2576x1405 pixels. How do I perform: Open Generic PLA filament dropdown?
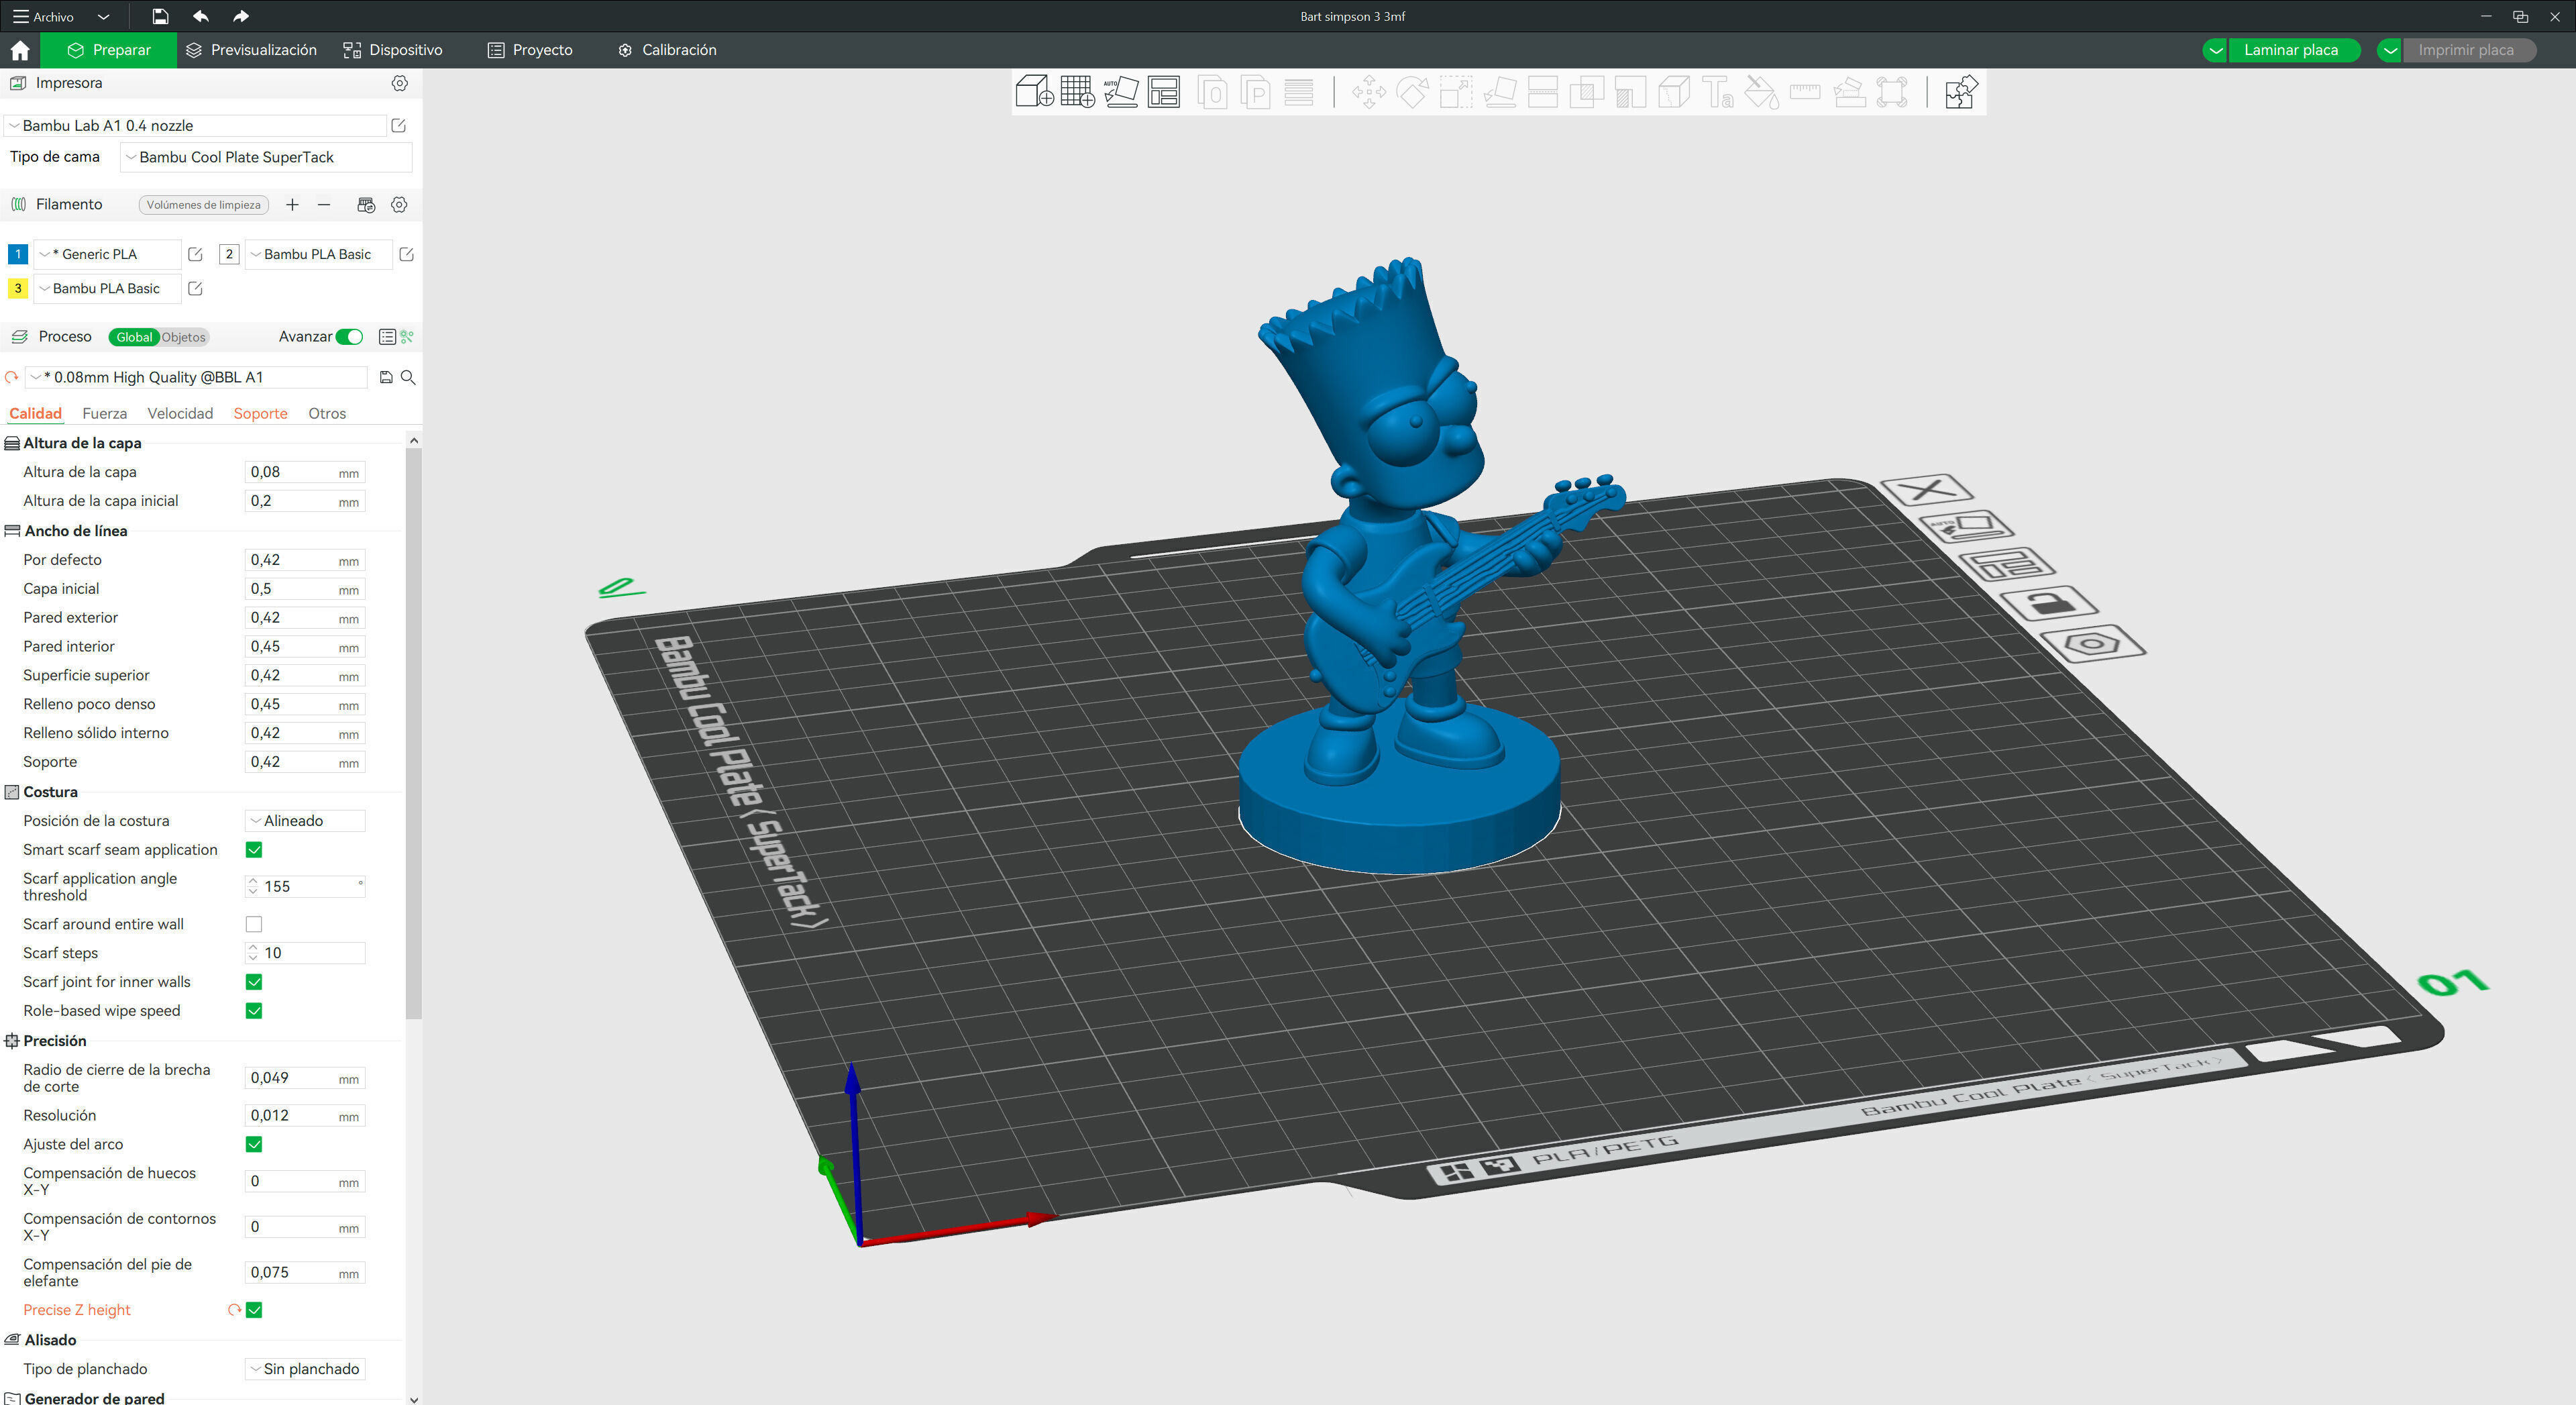tap(108, 254)
